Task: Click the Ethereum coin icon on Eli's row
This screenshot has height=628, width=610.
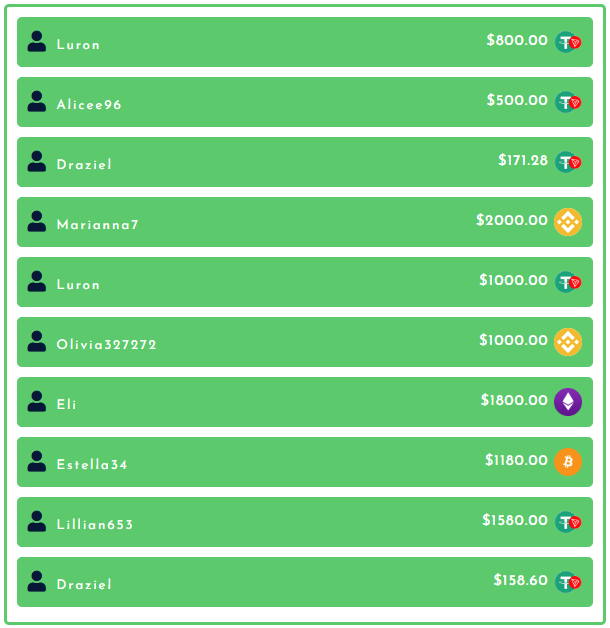Action: (568, 402)
